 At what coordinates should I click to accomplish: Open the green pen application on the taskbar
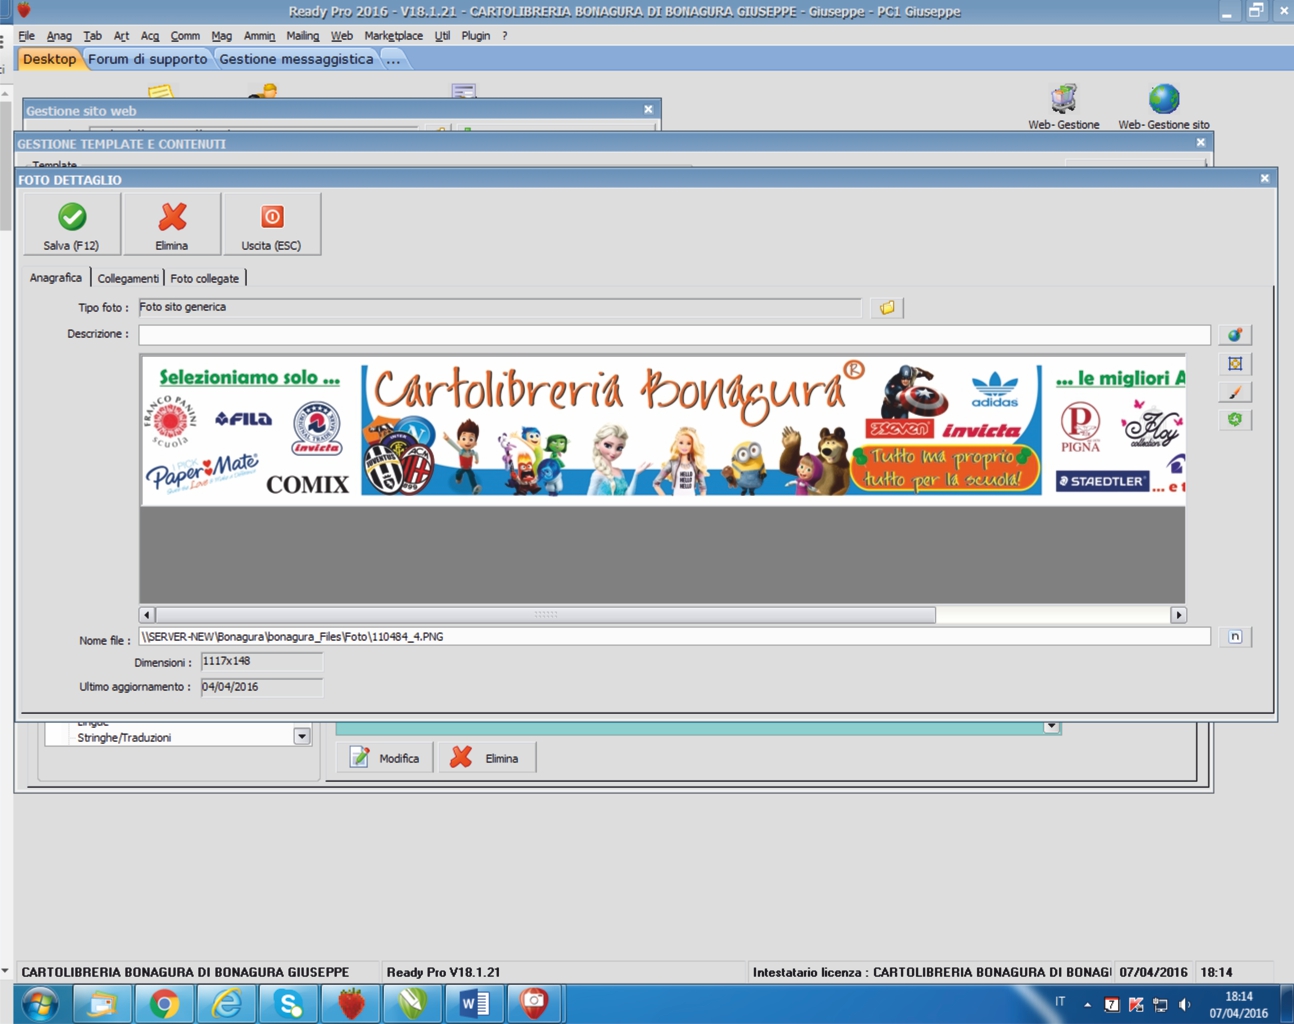[412, 1004]
